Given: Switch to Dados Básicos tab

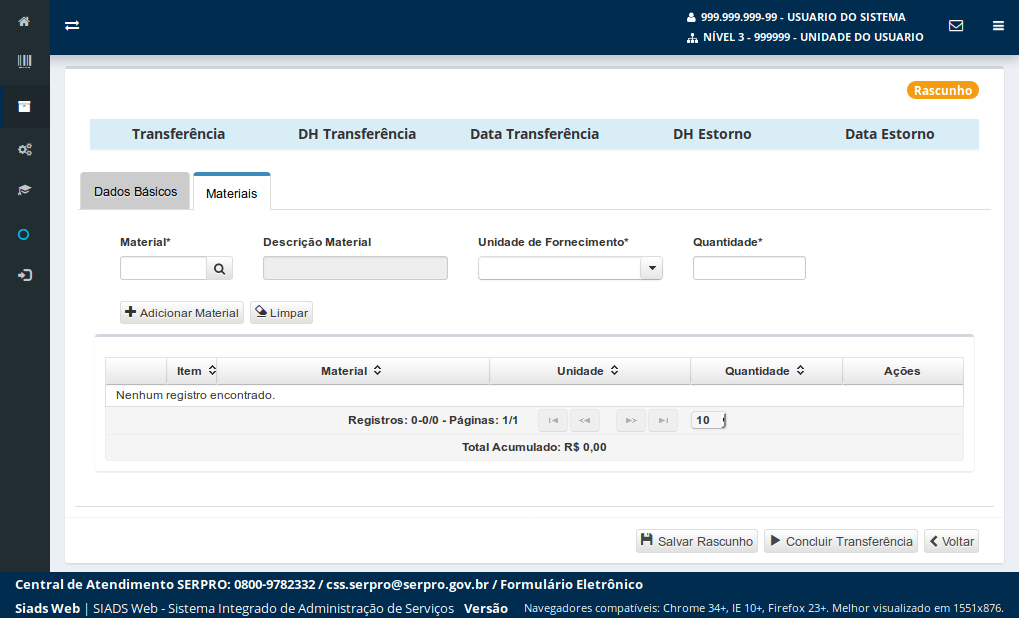Looking at the screenshot, I should pos(135,192).
